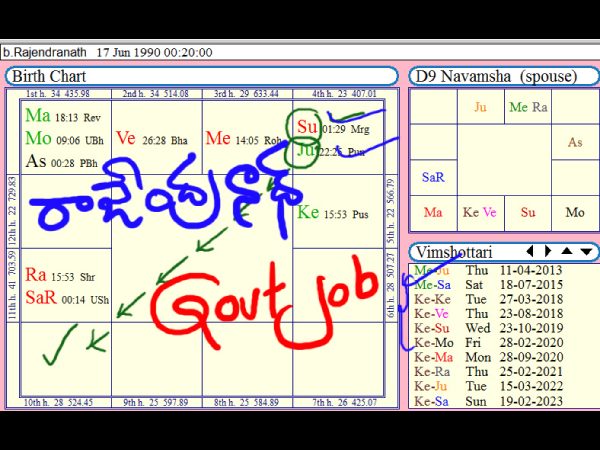This screenshot has width=600, height=450.
Task: Click Mercury (Me) in the birth chart 3rd house
Action: [x=218, y=139]
